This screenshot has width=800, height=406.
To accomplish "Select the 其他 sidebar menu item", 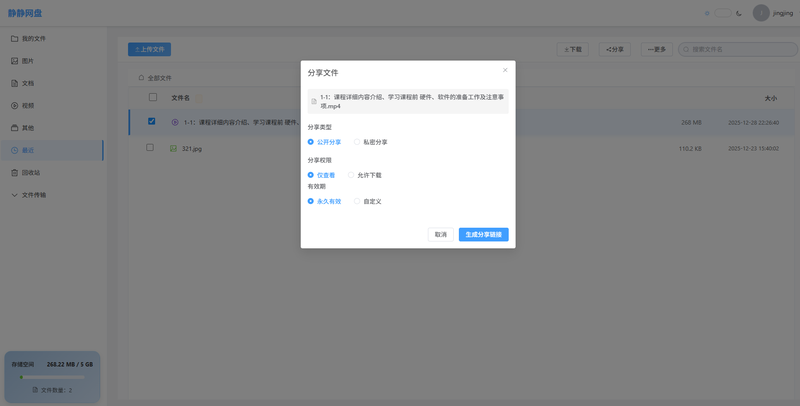I will coord(28,128).
